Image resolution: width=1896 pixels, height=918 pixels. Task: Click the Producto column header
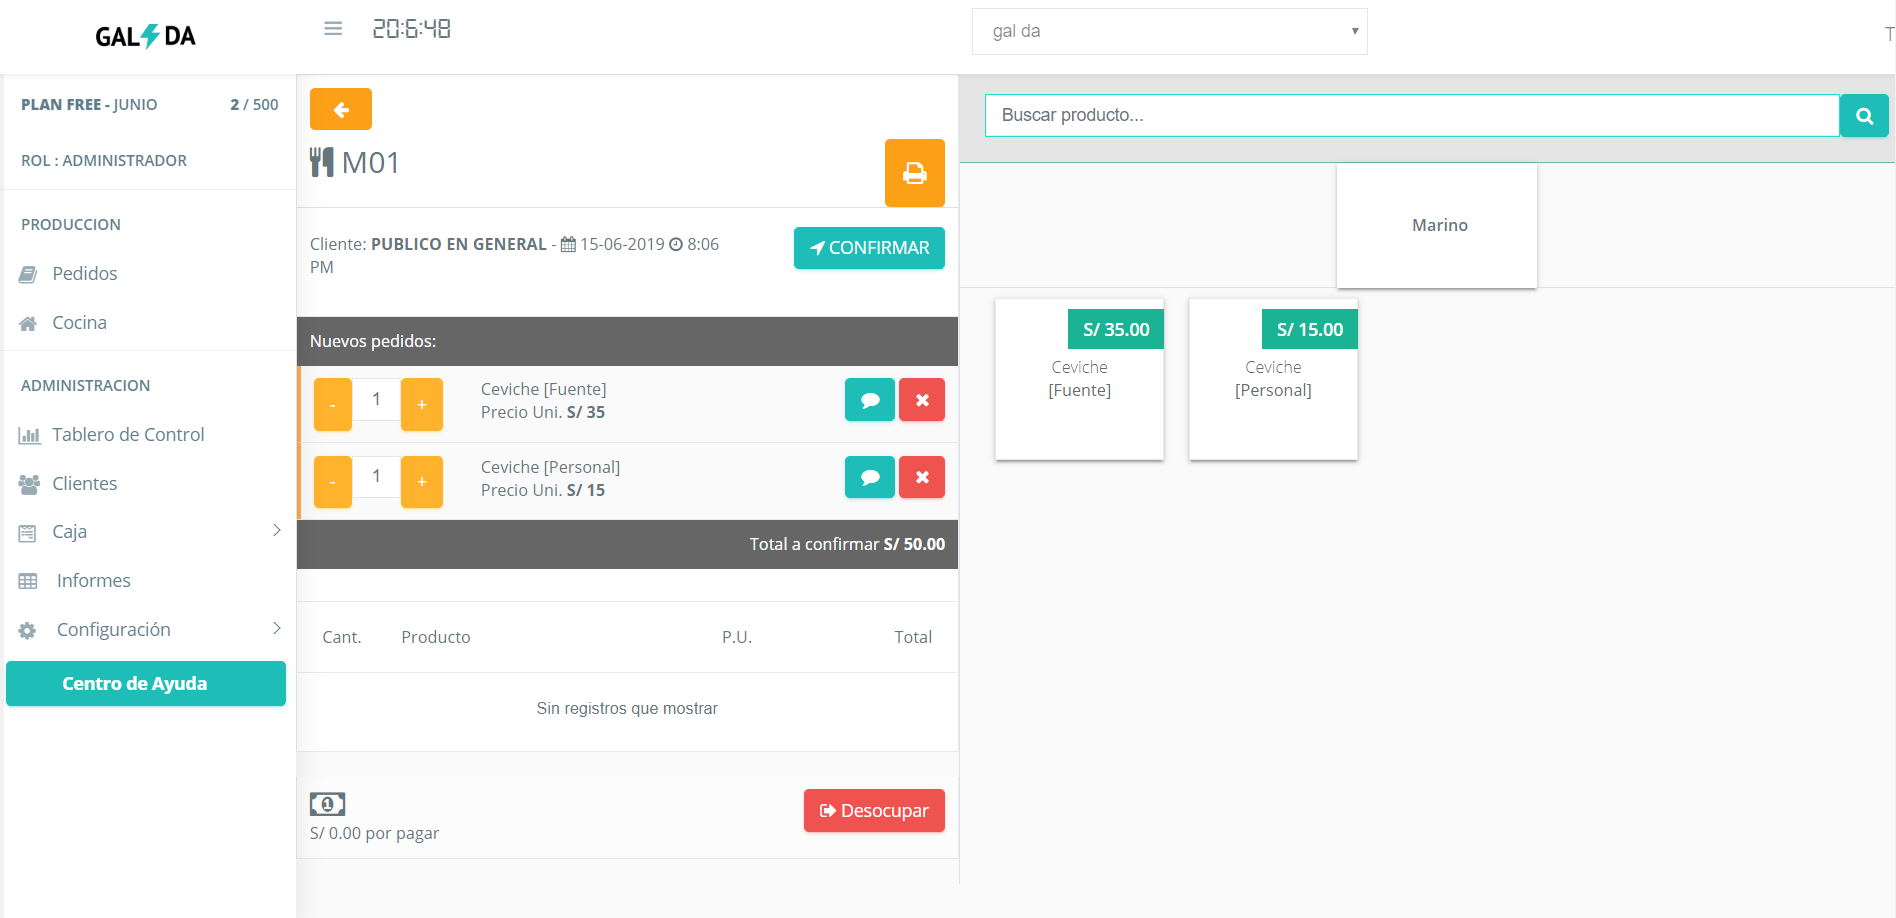tap(436, 638)
